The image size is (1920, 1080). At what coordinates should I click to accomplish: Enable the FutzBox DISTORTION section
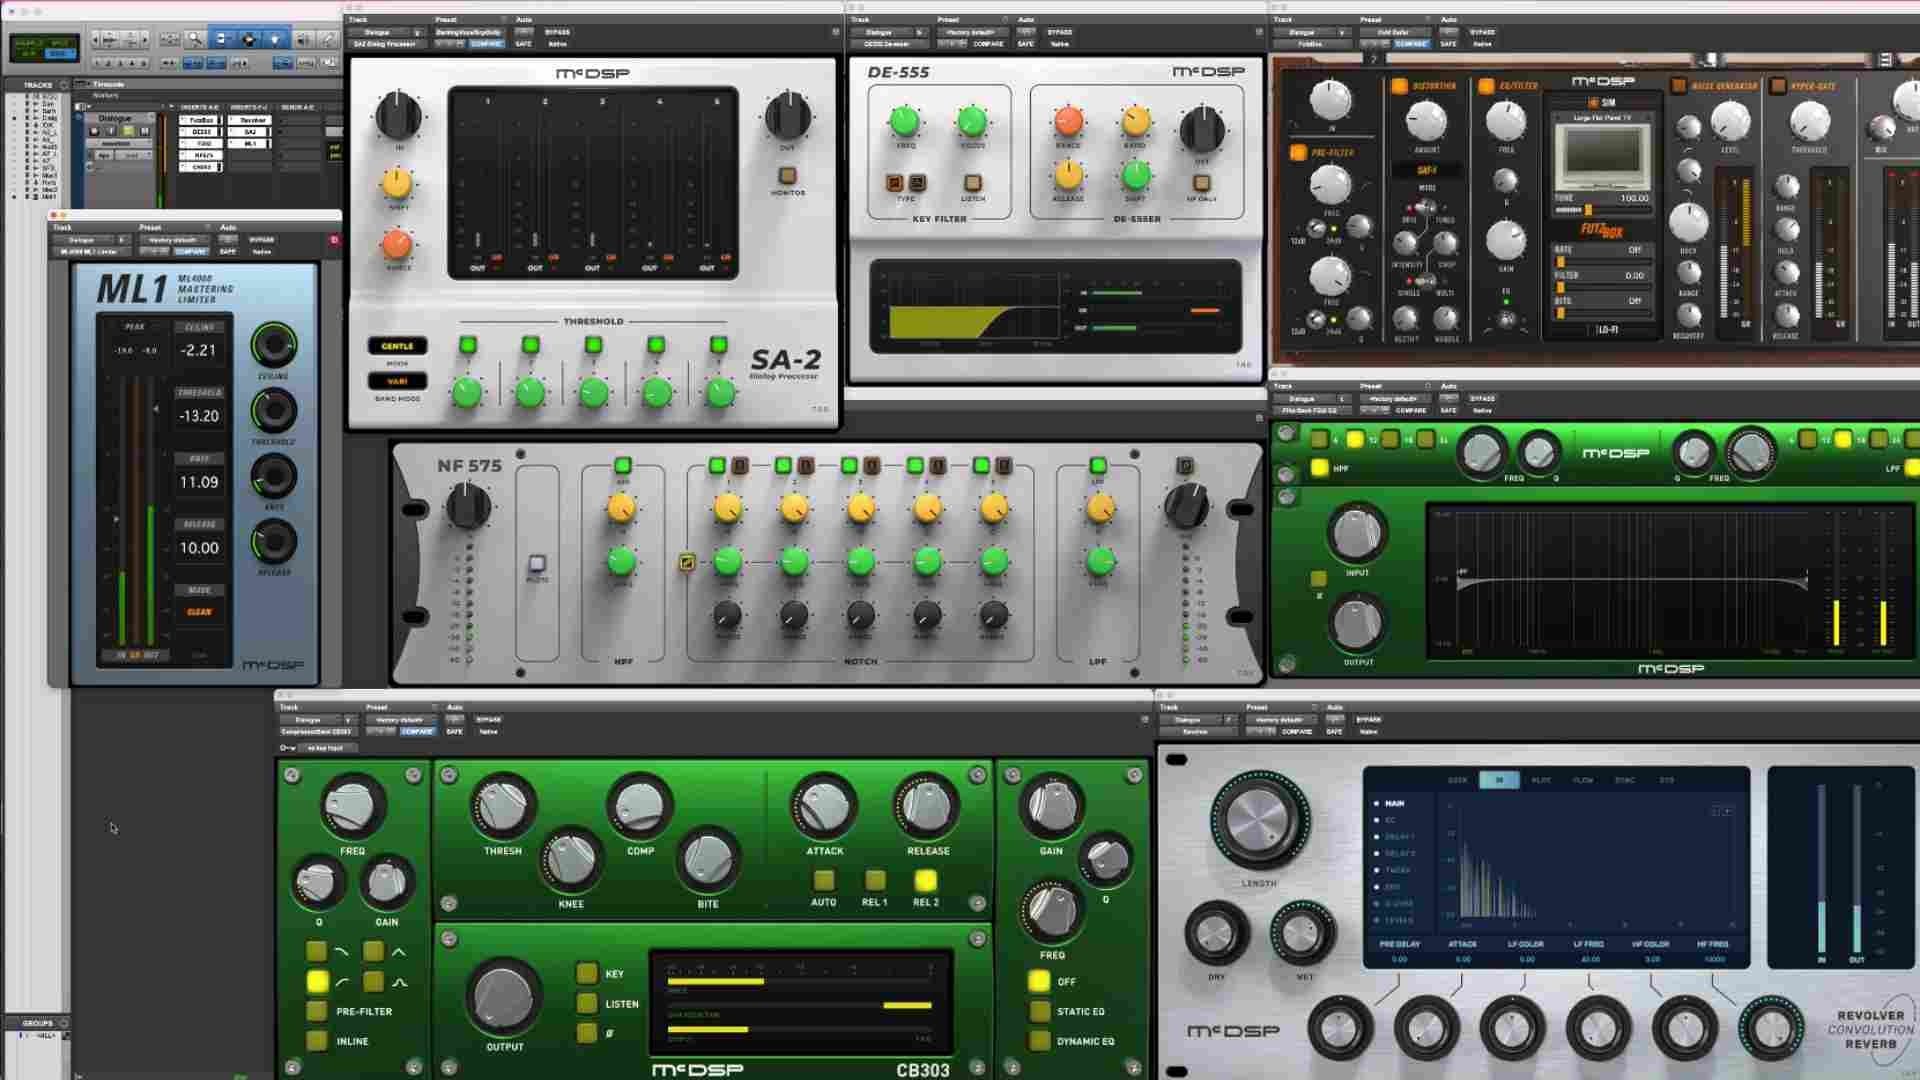tap(1399, 86)
